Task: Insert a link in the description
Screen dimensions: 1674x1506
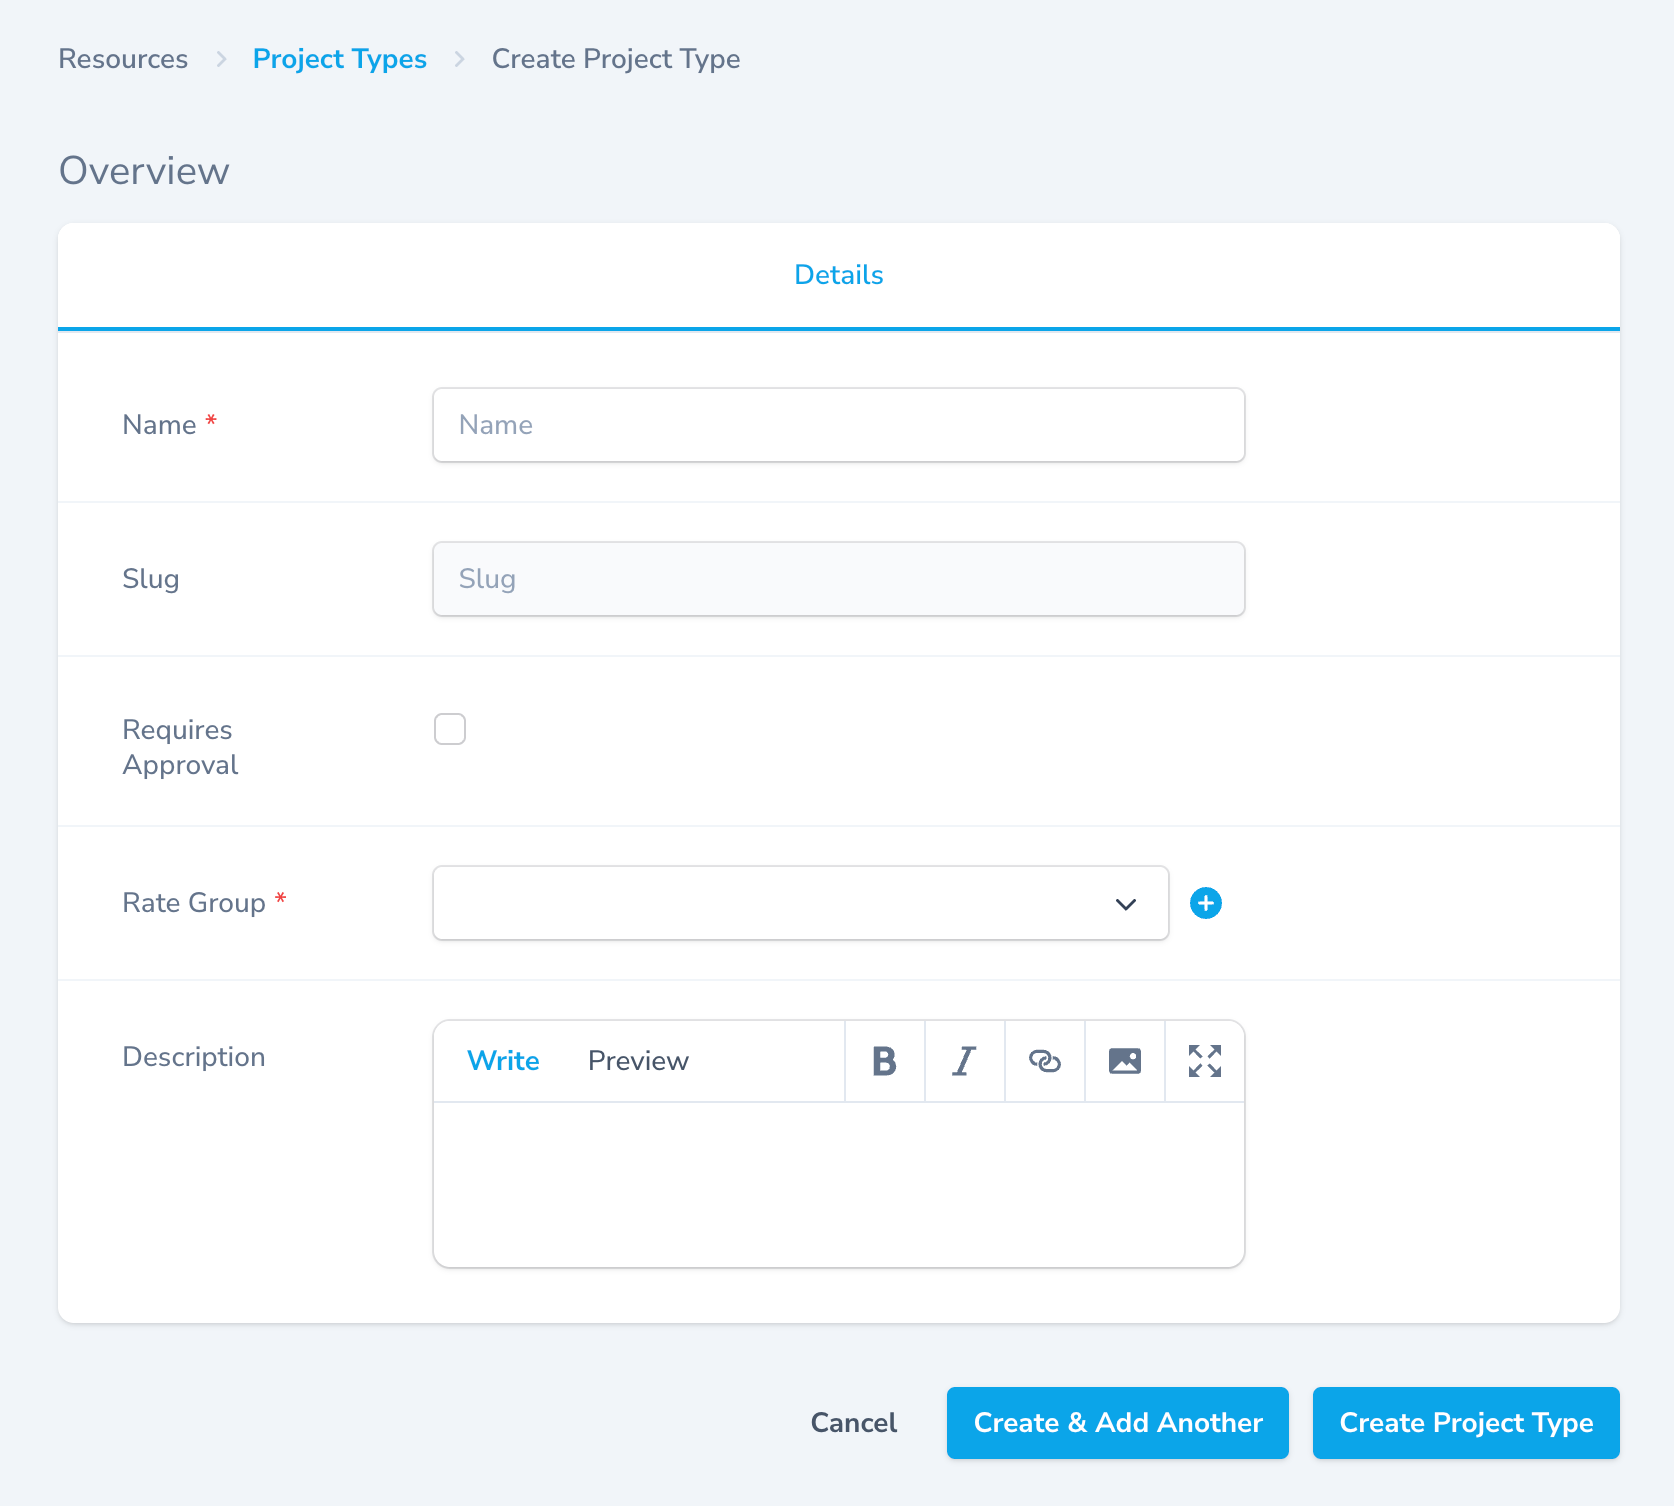Action: pyautogui.click(x=1044, y=1061)
